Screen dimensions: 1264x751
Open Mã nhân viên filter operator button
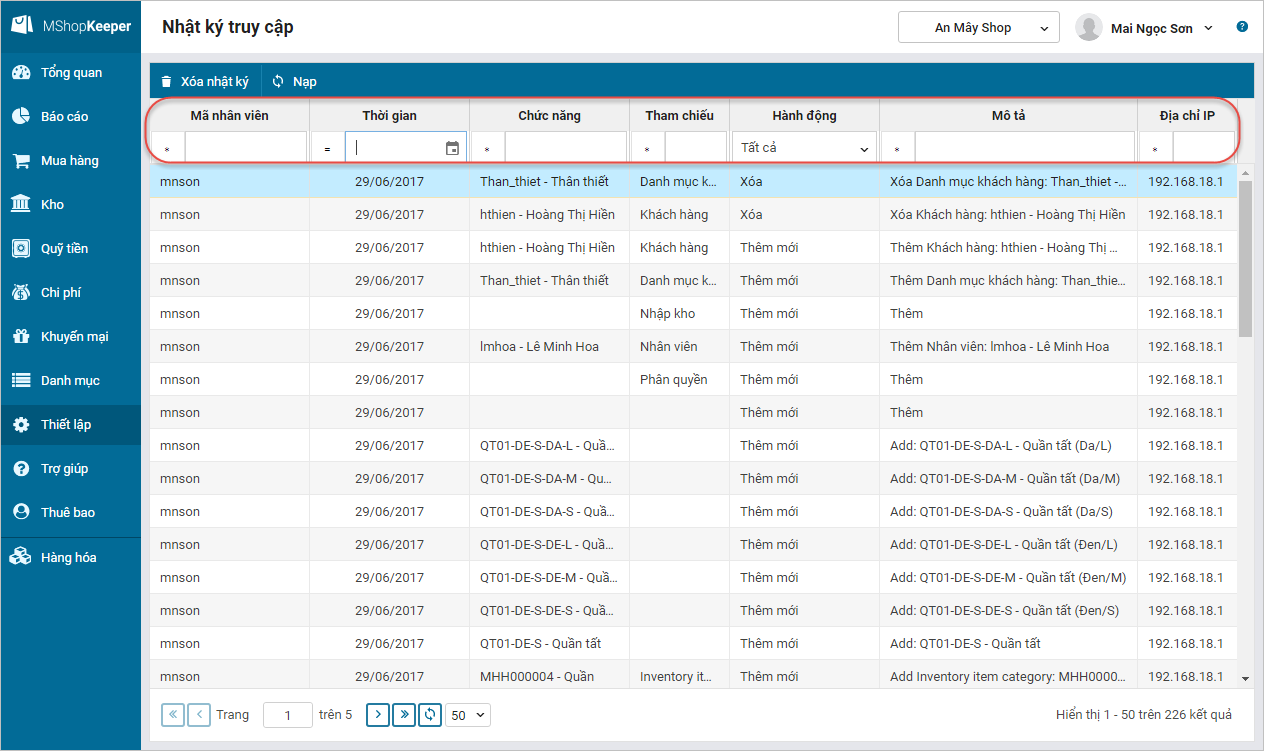pyautogui.click(x=168, y=148)
